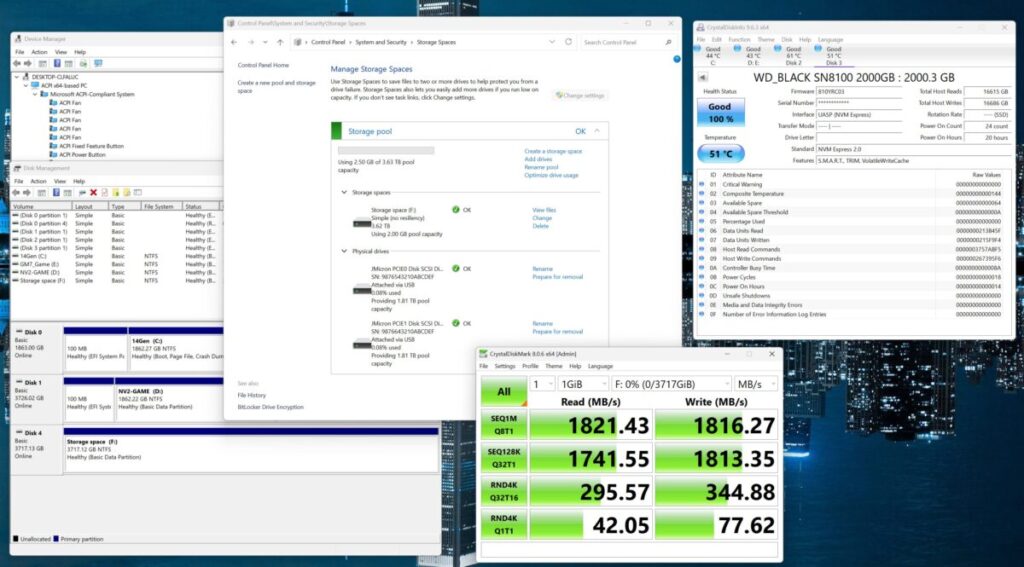This screenshot has height=567, width=1024.
Task: Click the Help icon in Device Manager toolbar
Action: point(57,63)
